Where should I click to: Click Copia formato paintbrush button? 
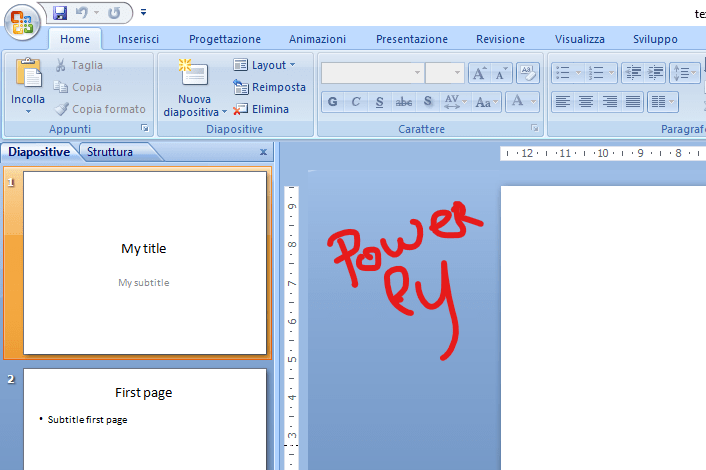pos(100,109)
